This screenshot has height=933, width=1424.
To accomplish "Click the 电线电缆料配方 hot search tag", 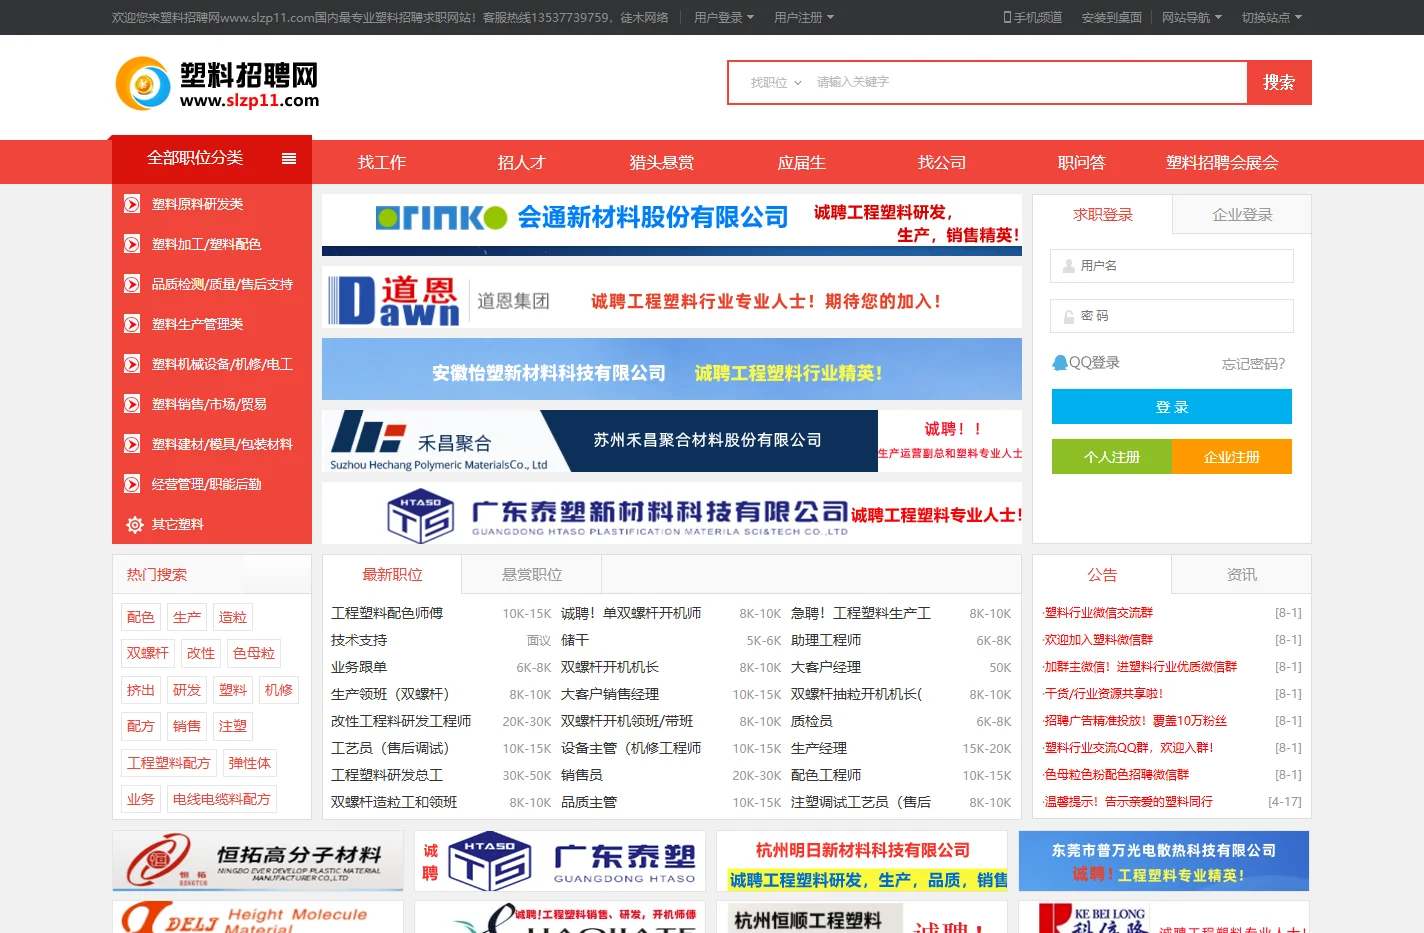I will (x=222, y=799).
